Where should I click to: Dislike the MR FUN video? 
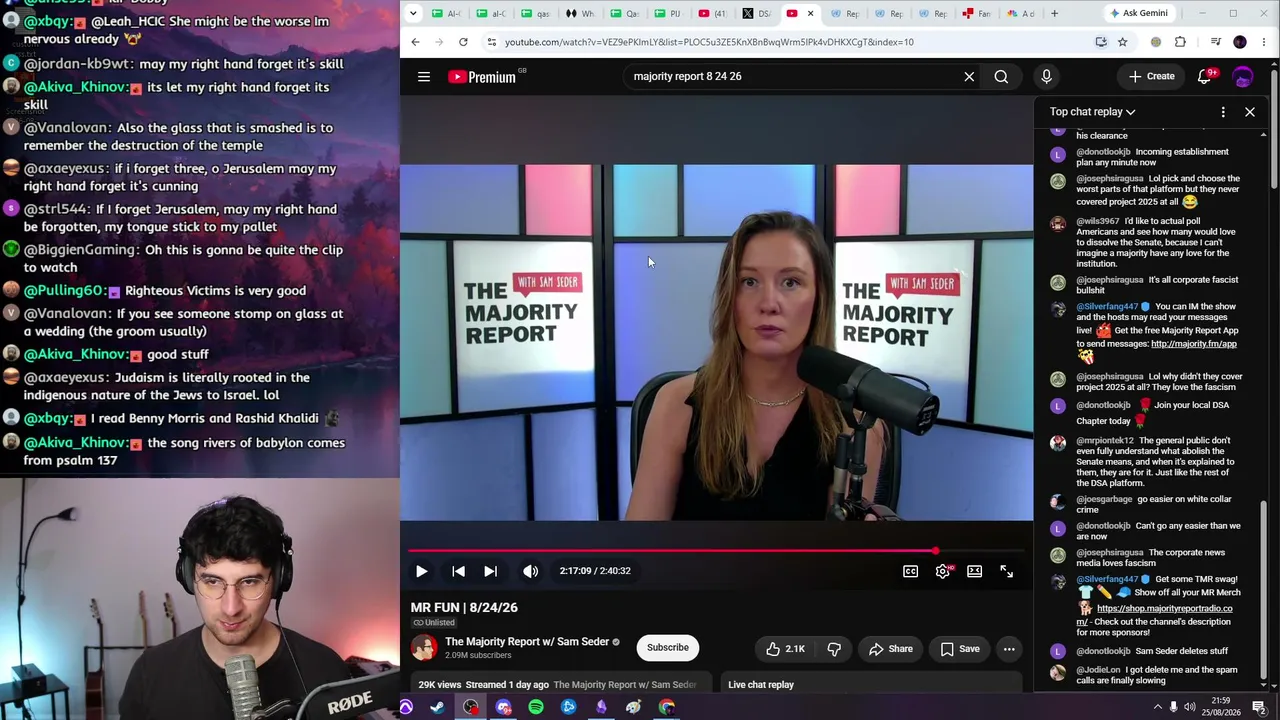coord(834,649)
